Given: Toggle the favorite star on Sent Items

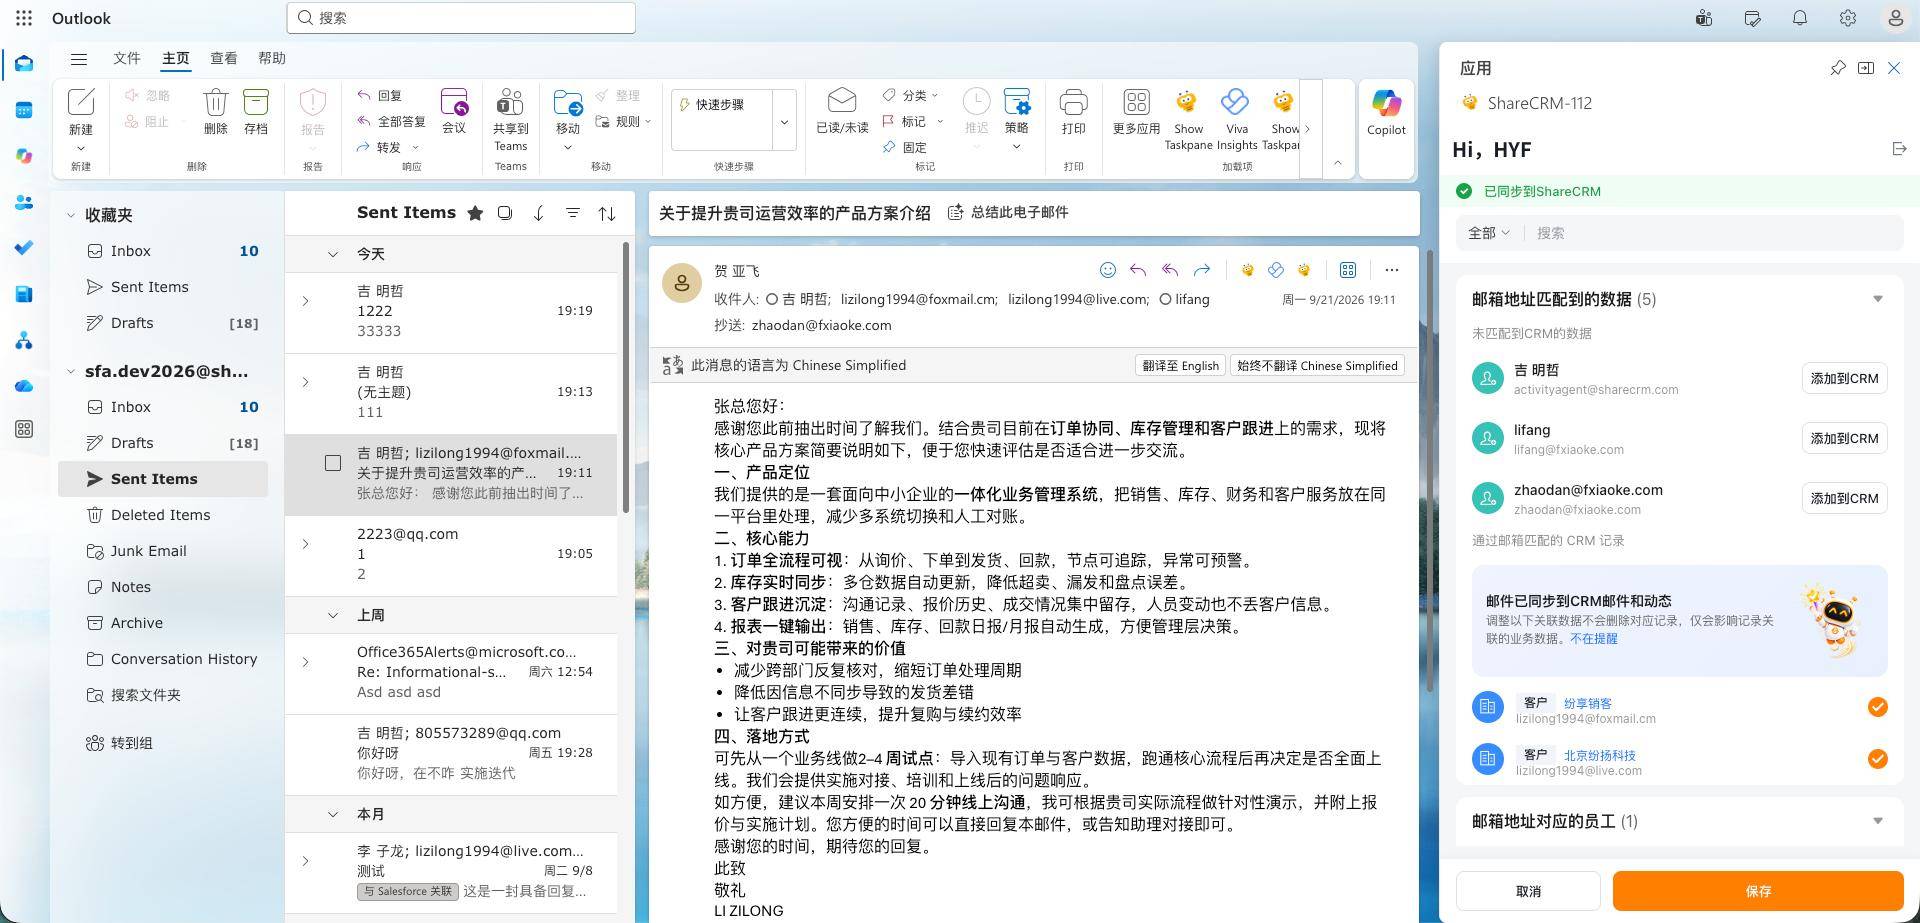Looking at the screenshot, I should pyautogui.click(x=475, y=213).
